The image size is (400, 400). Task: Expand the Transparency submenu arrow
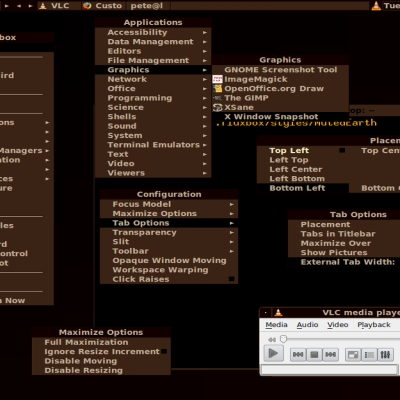[232, 232]
